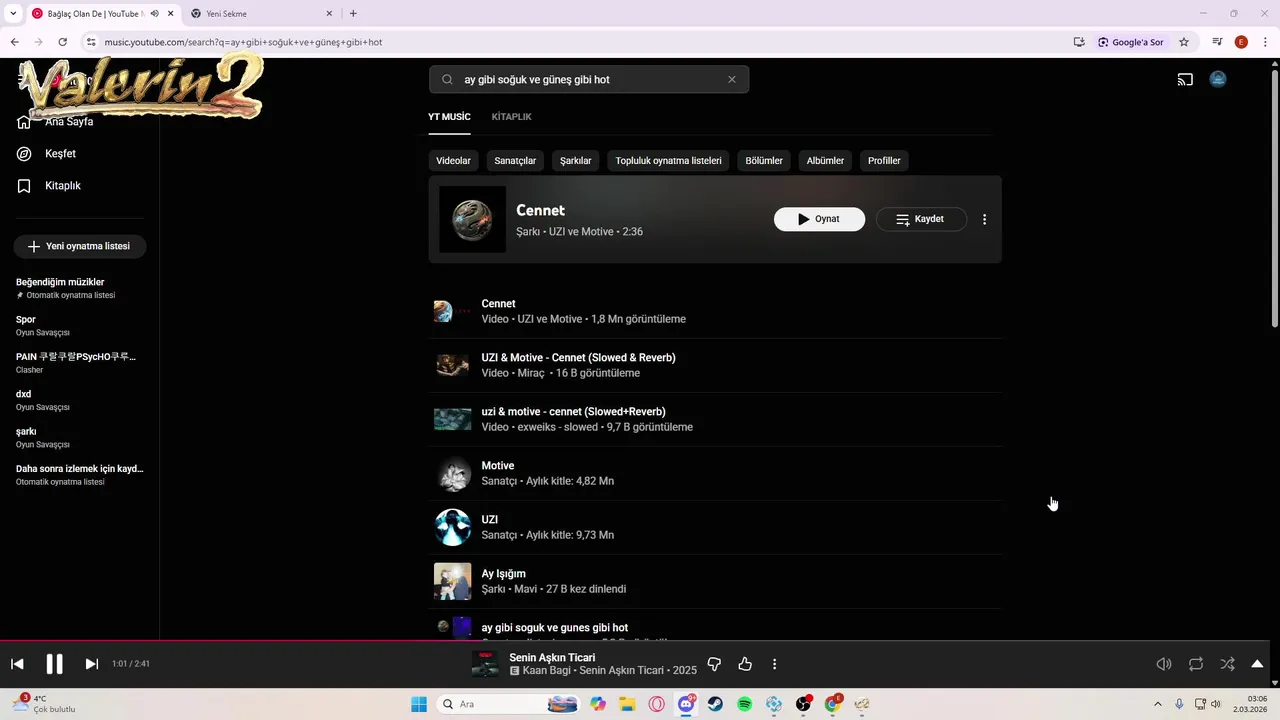
Task: Open Spotify from the taskbar
Action: tap(745, 704)
